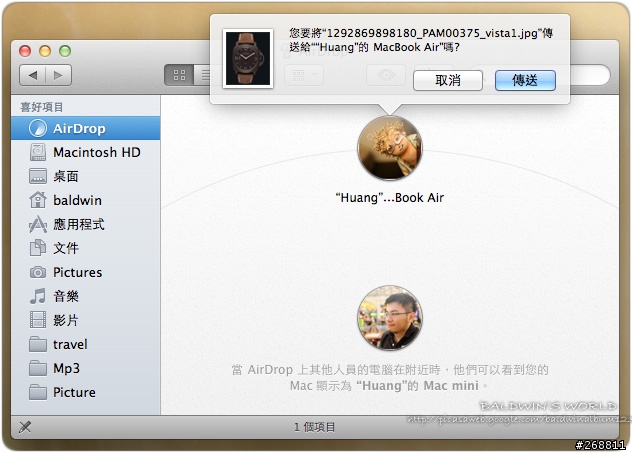Select 桌面 sidebar label
Screen dimensions: 632x453
(66, 176)
